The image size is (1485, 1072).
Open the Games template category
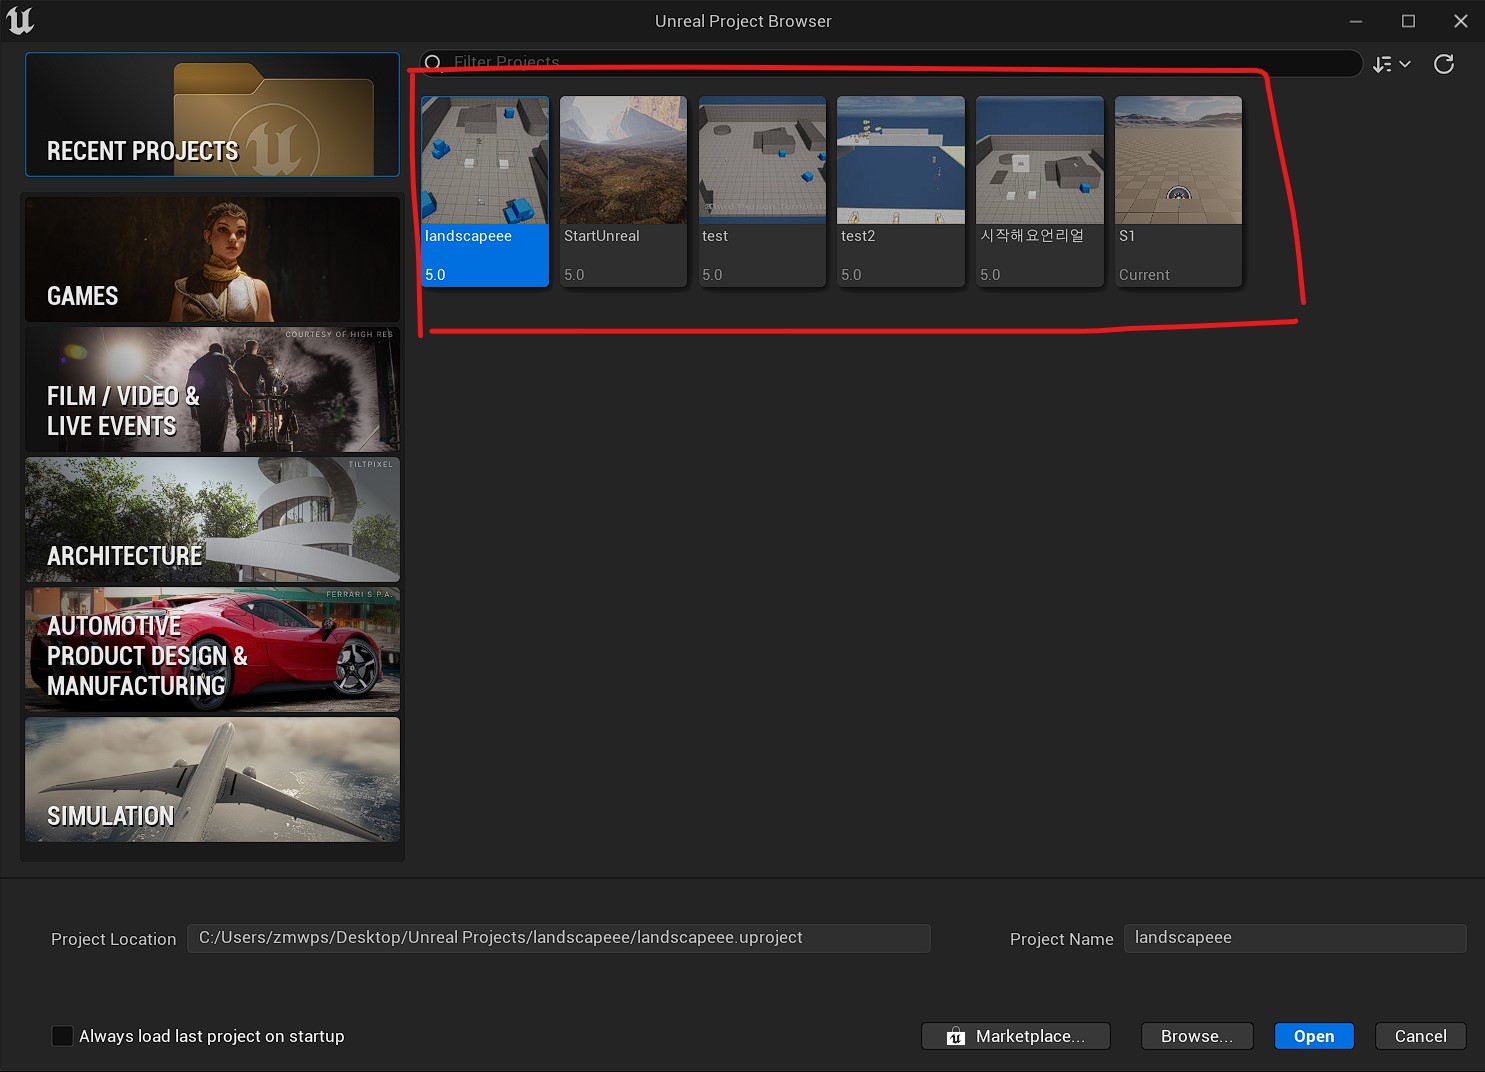[x=212, y=259]
